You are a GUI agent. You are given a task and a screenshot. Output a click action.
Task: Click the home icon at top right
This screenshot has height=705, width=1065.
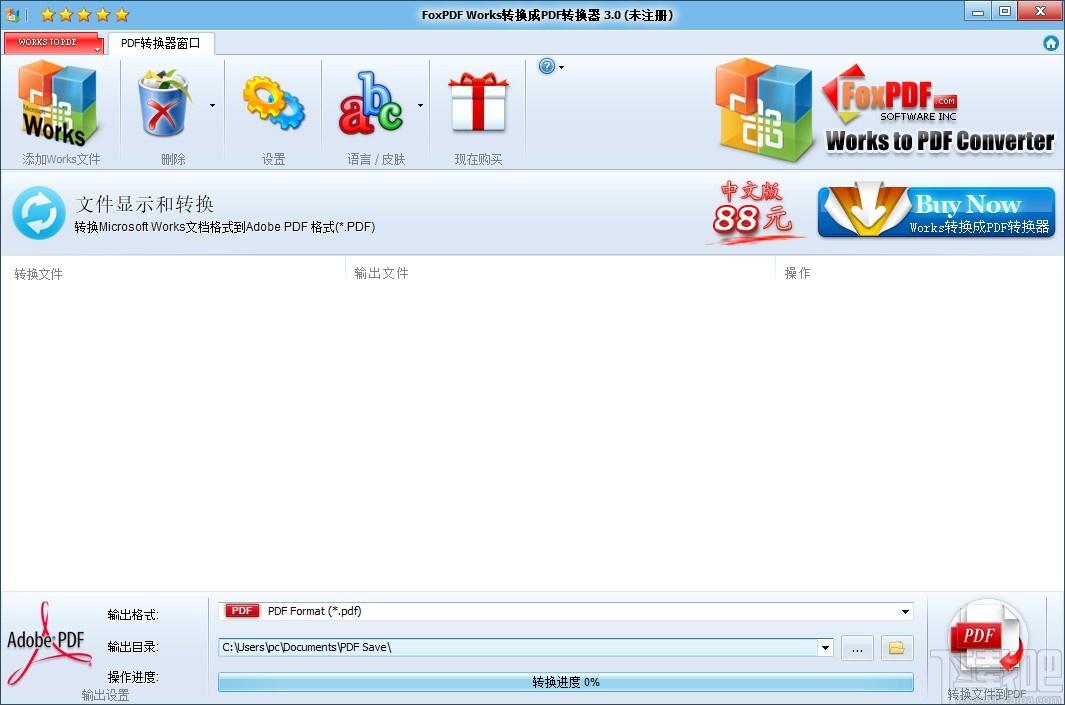1050,43
